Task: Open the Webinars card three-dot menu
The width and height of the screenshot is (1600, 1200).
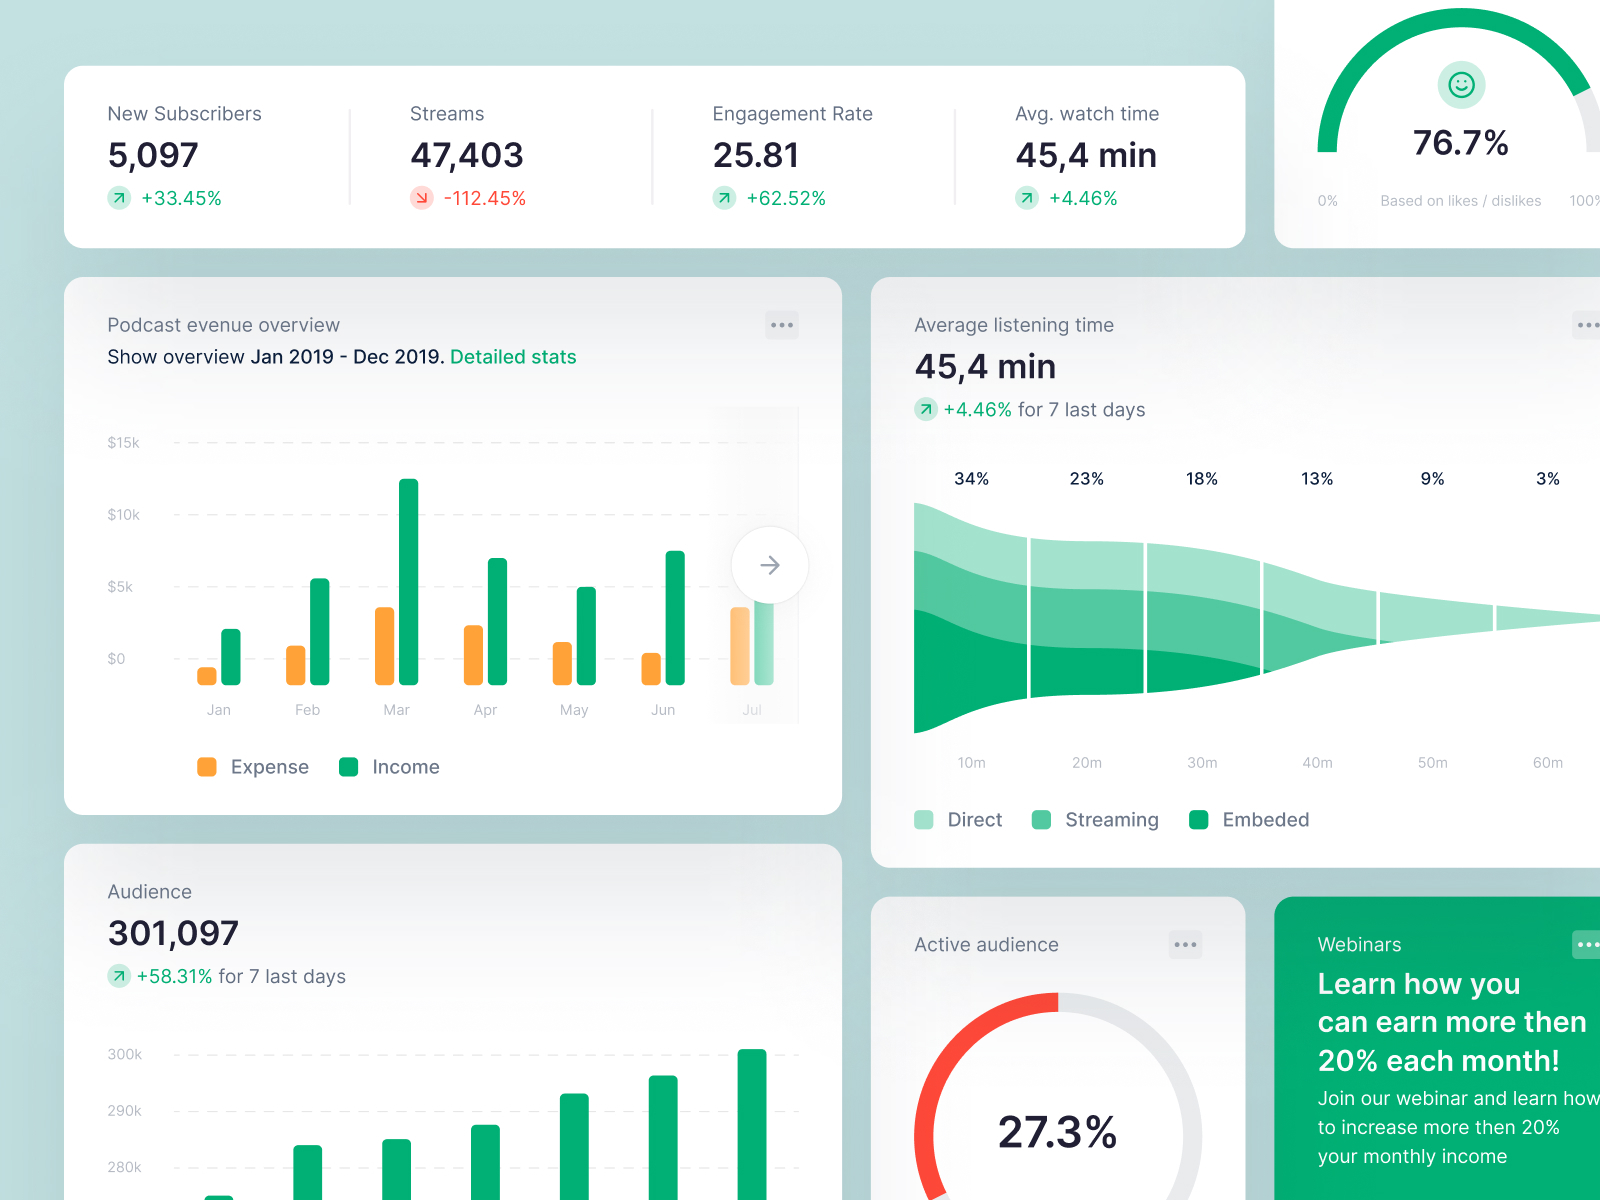Action: 1587,945
